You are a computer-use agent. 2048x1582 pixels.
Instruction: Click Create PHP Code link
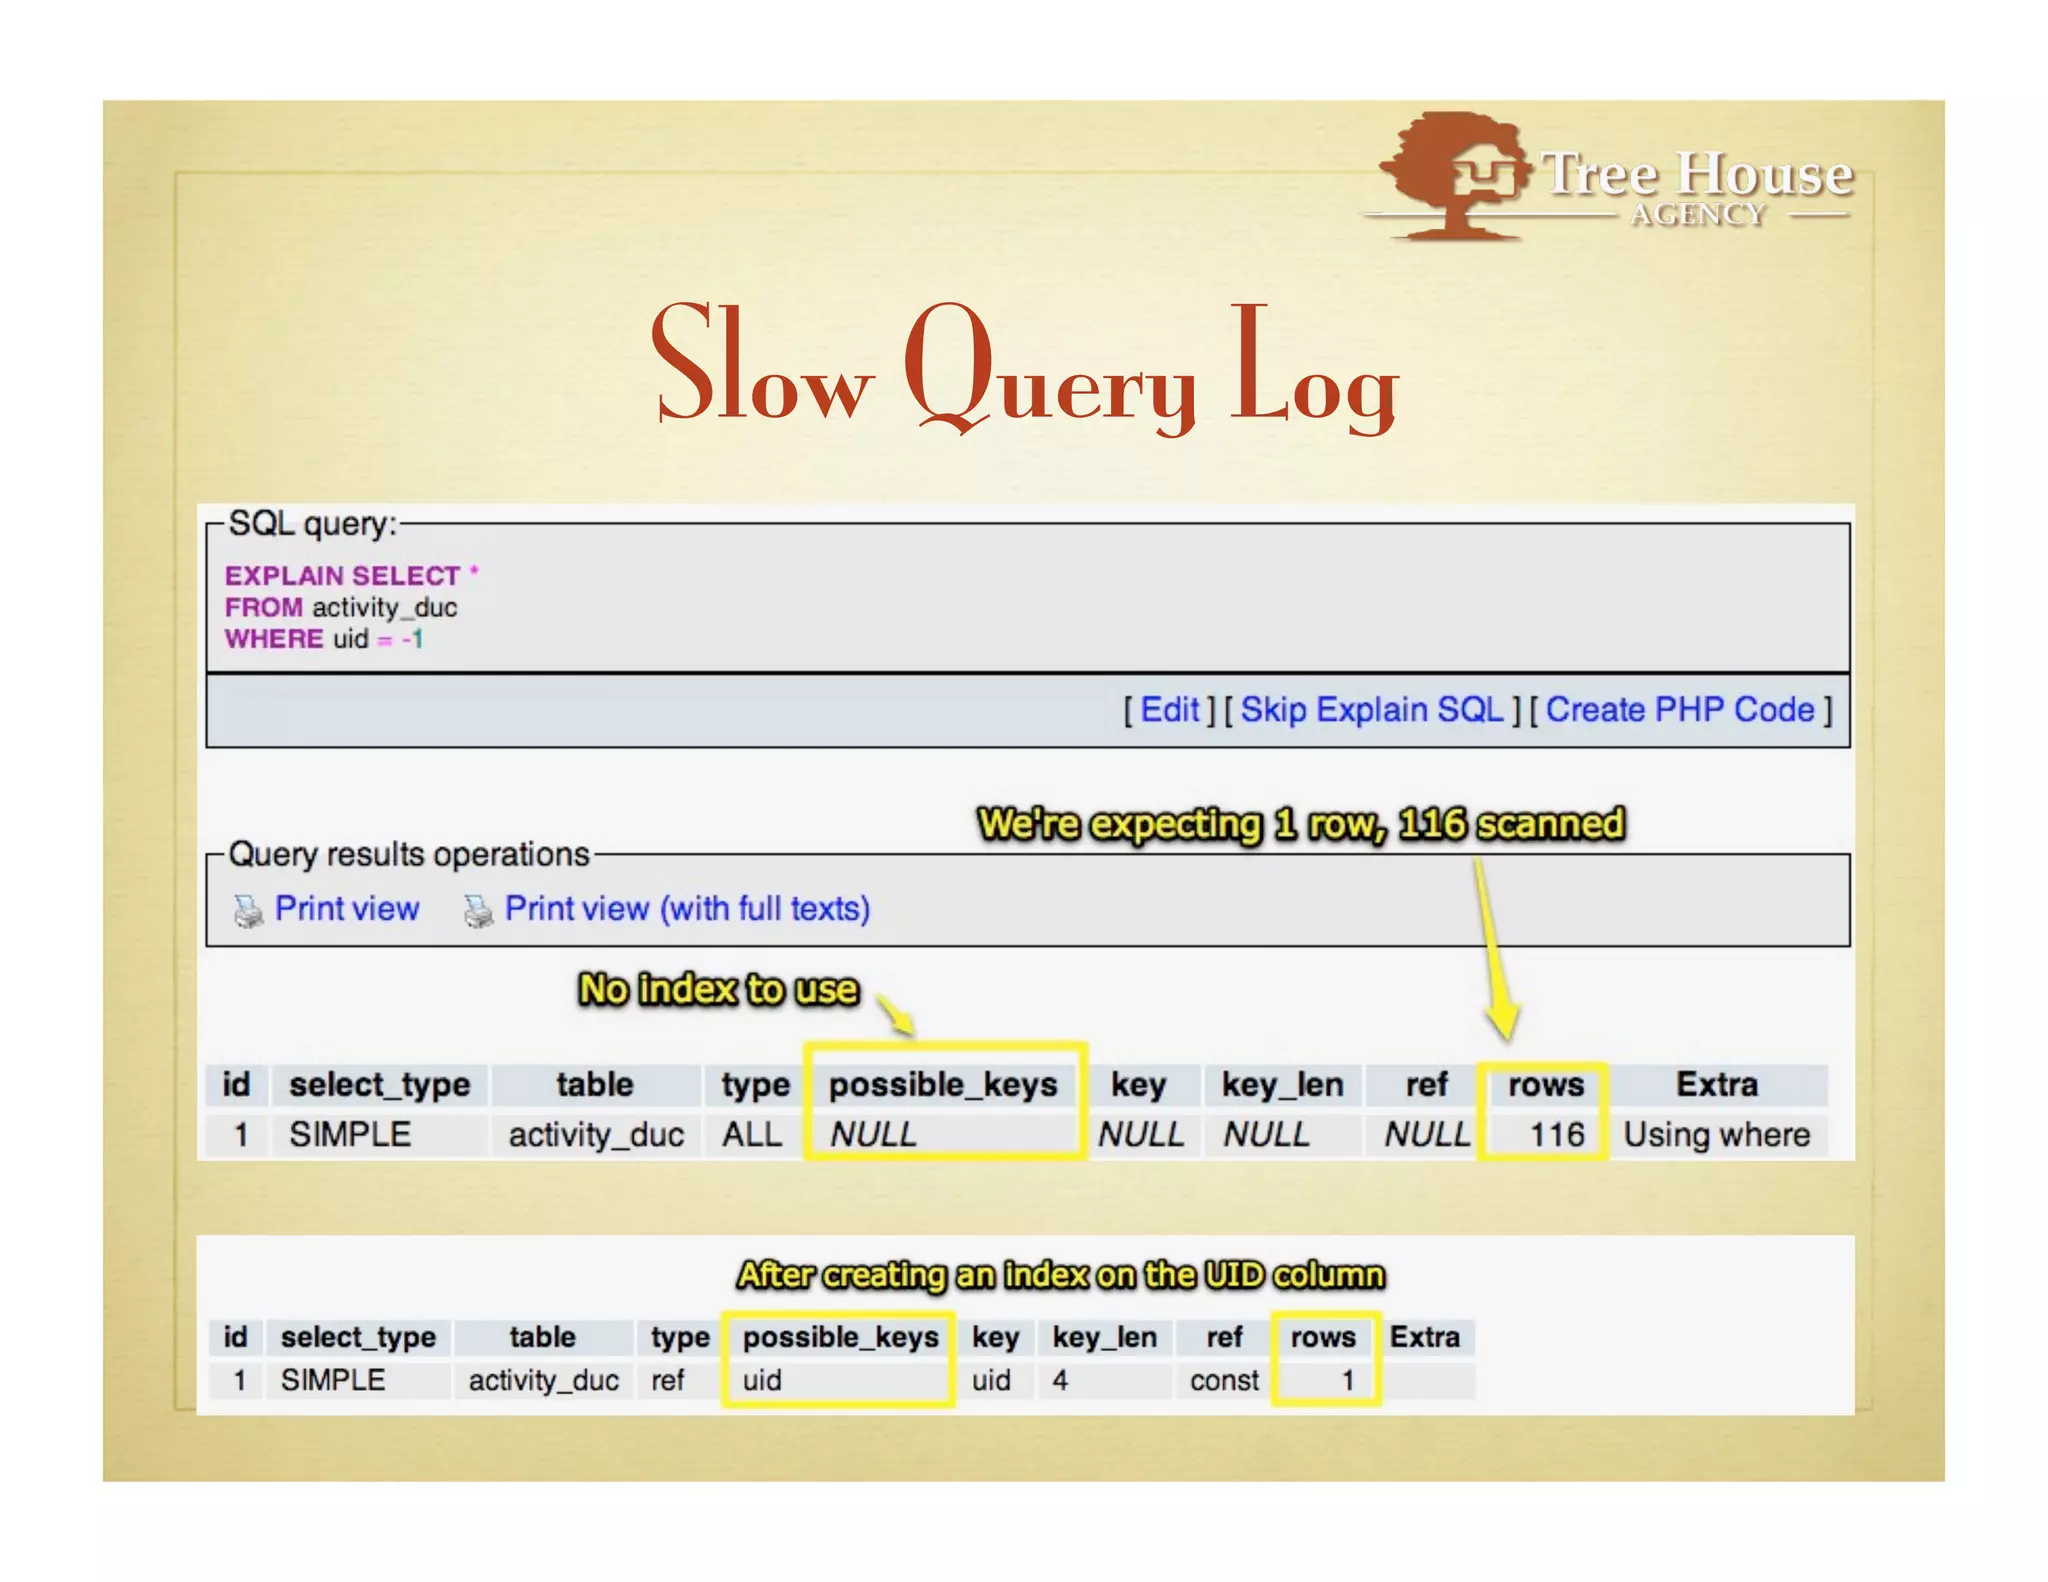pos(1679,710)
